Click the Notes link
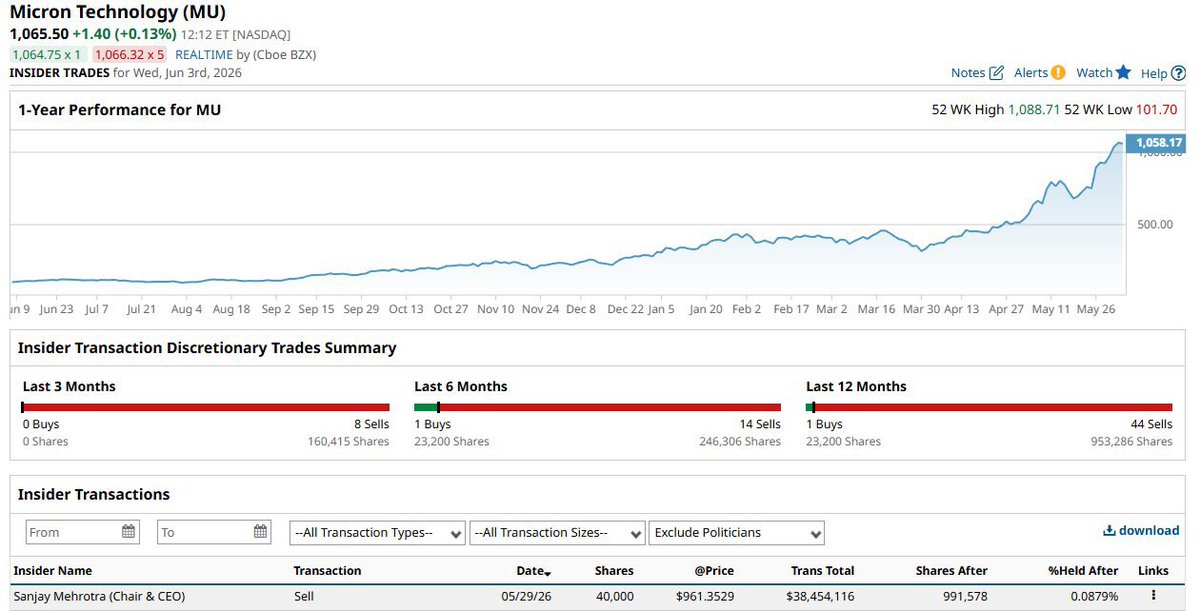This screenshot has height=611, width=1200. (968, 73)
